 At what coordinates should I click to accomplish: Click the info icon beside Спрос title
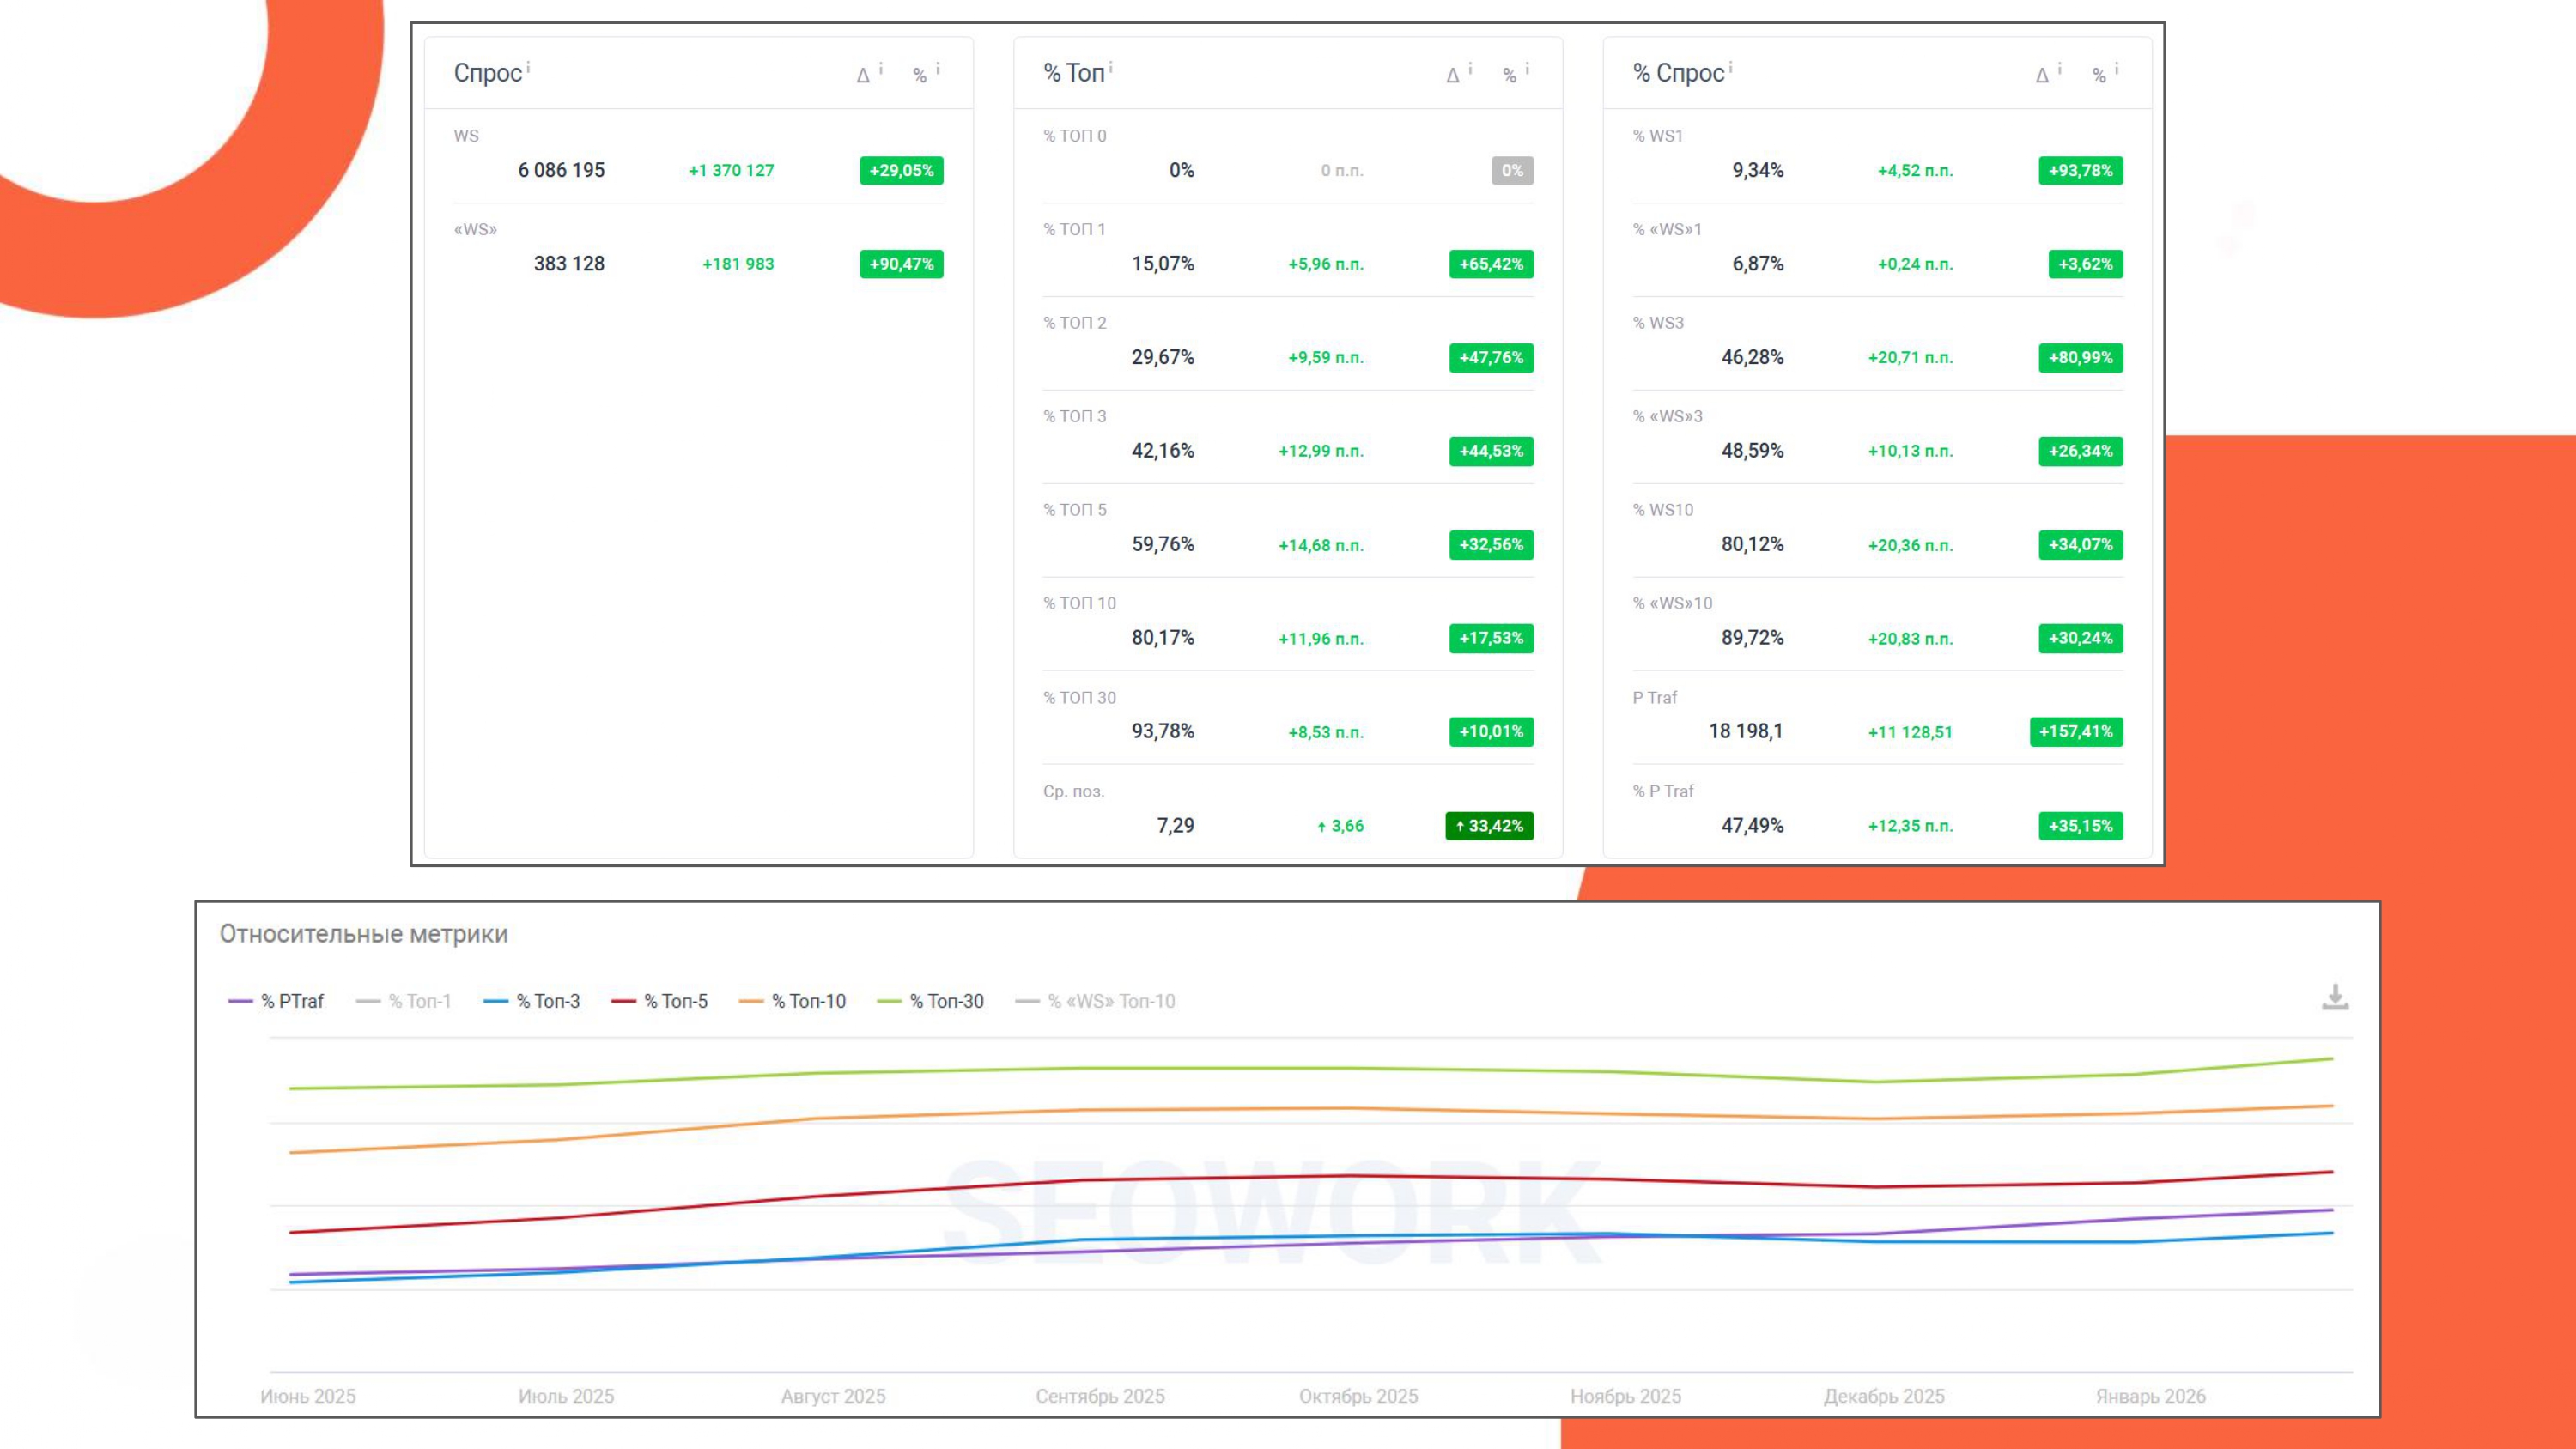pyautogui.click(x=528, y=67)
